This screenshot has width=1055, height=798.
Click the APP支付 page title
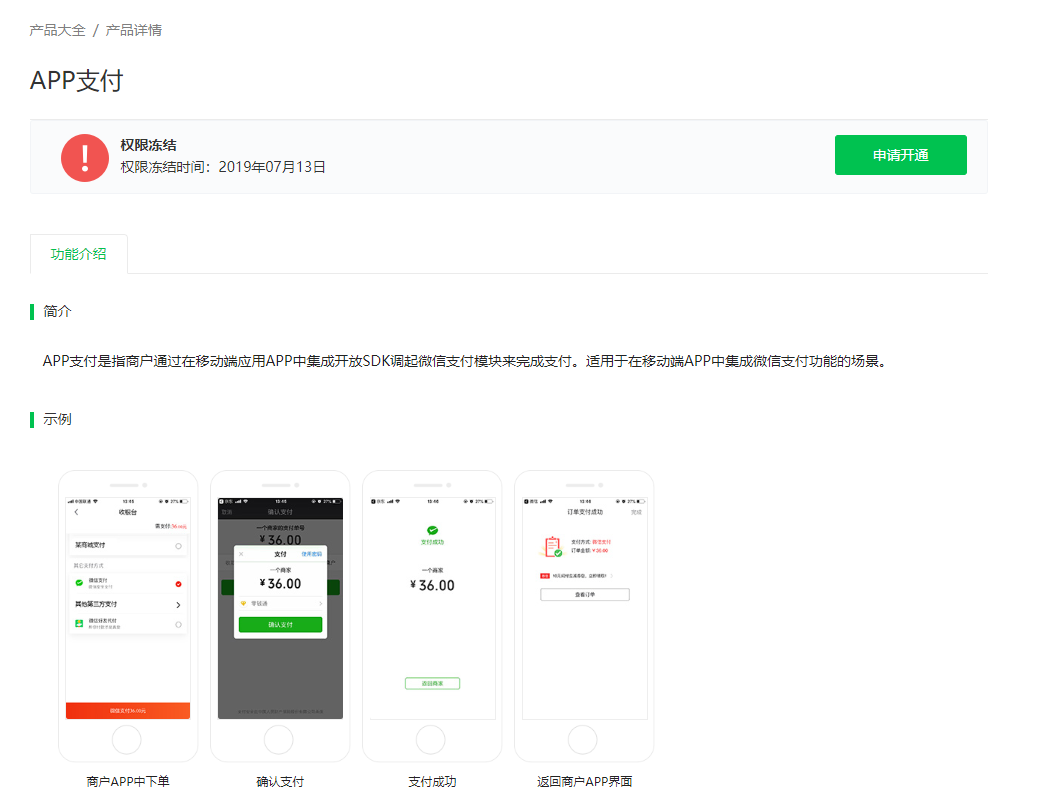point(77,81)
